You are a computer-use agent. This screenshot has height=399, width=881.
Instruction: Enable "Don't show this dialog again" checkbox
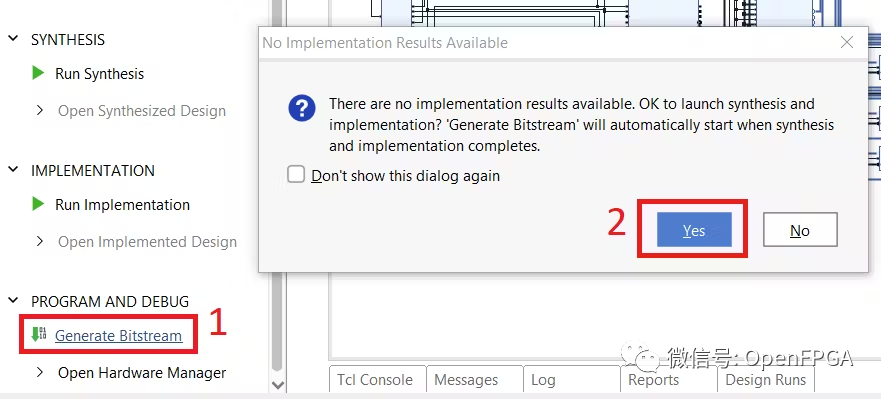[x=296, y=175]
